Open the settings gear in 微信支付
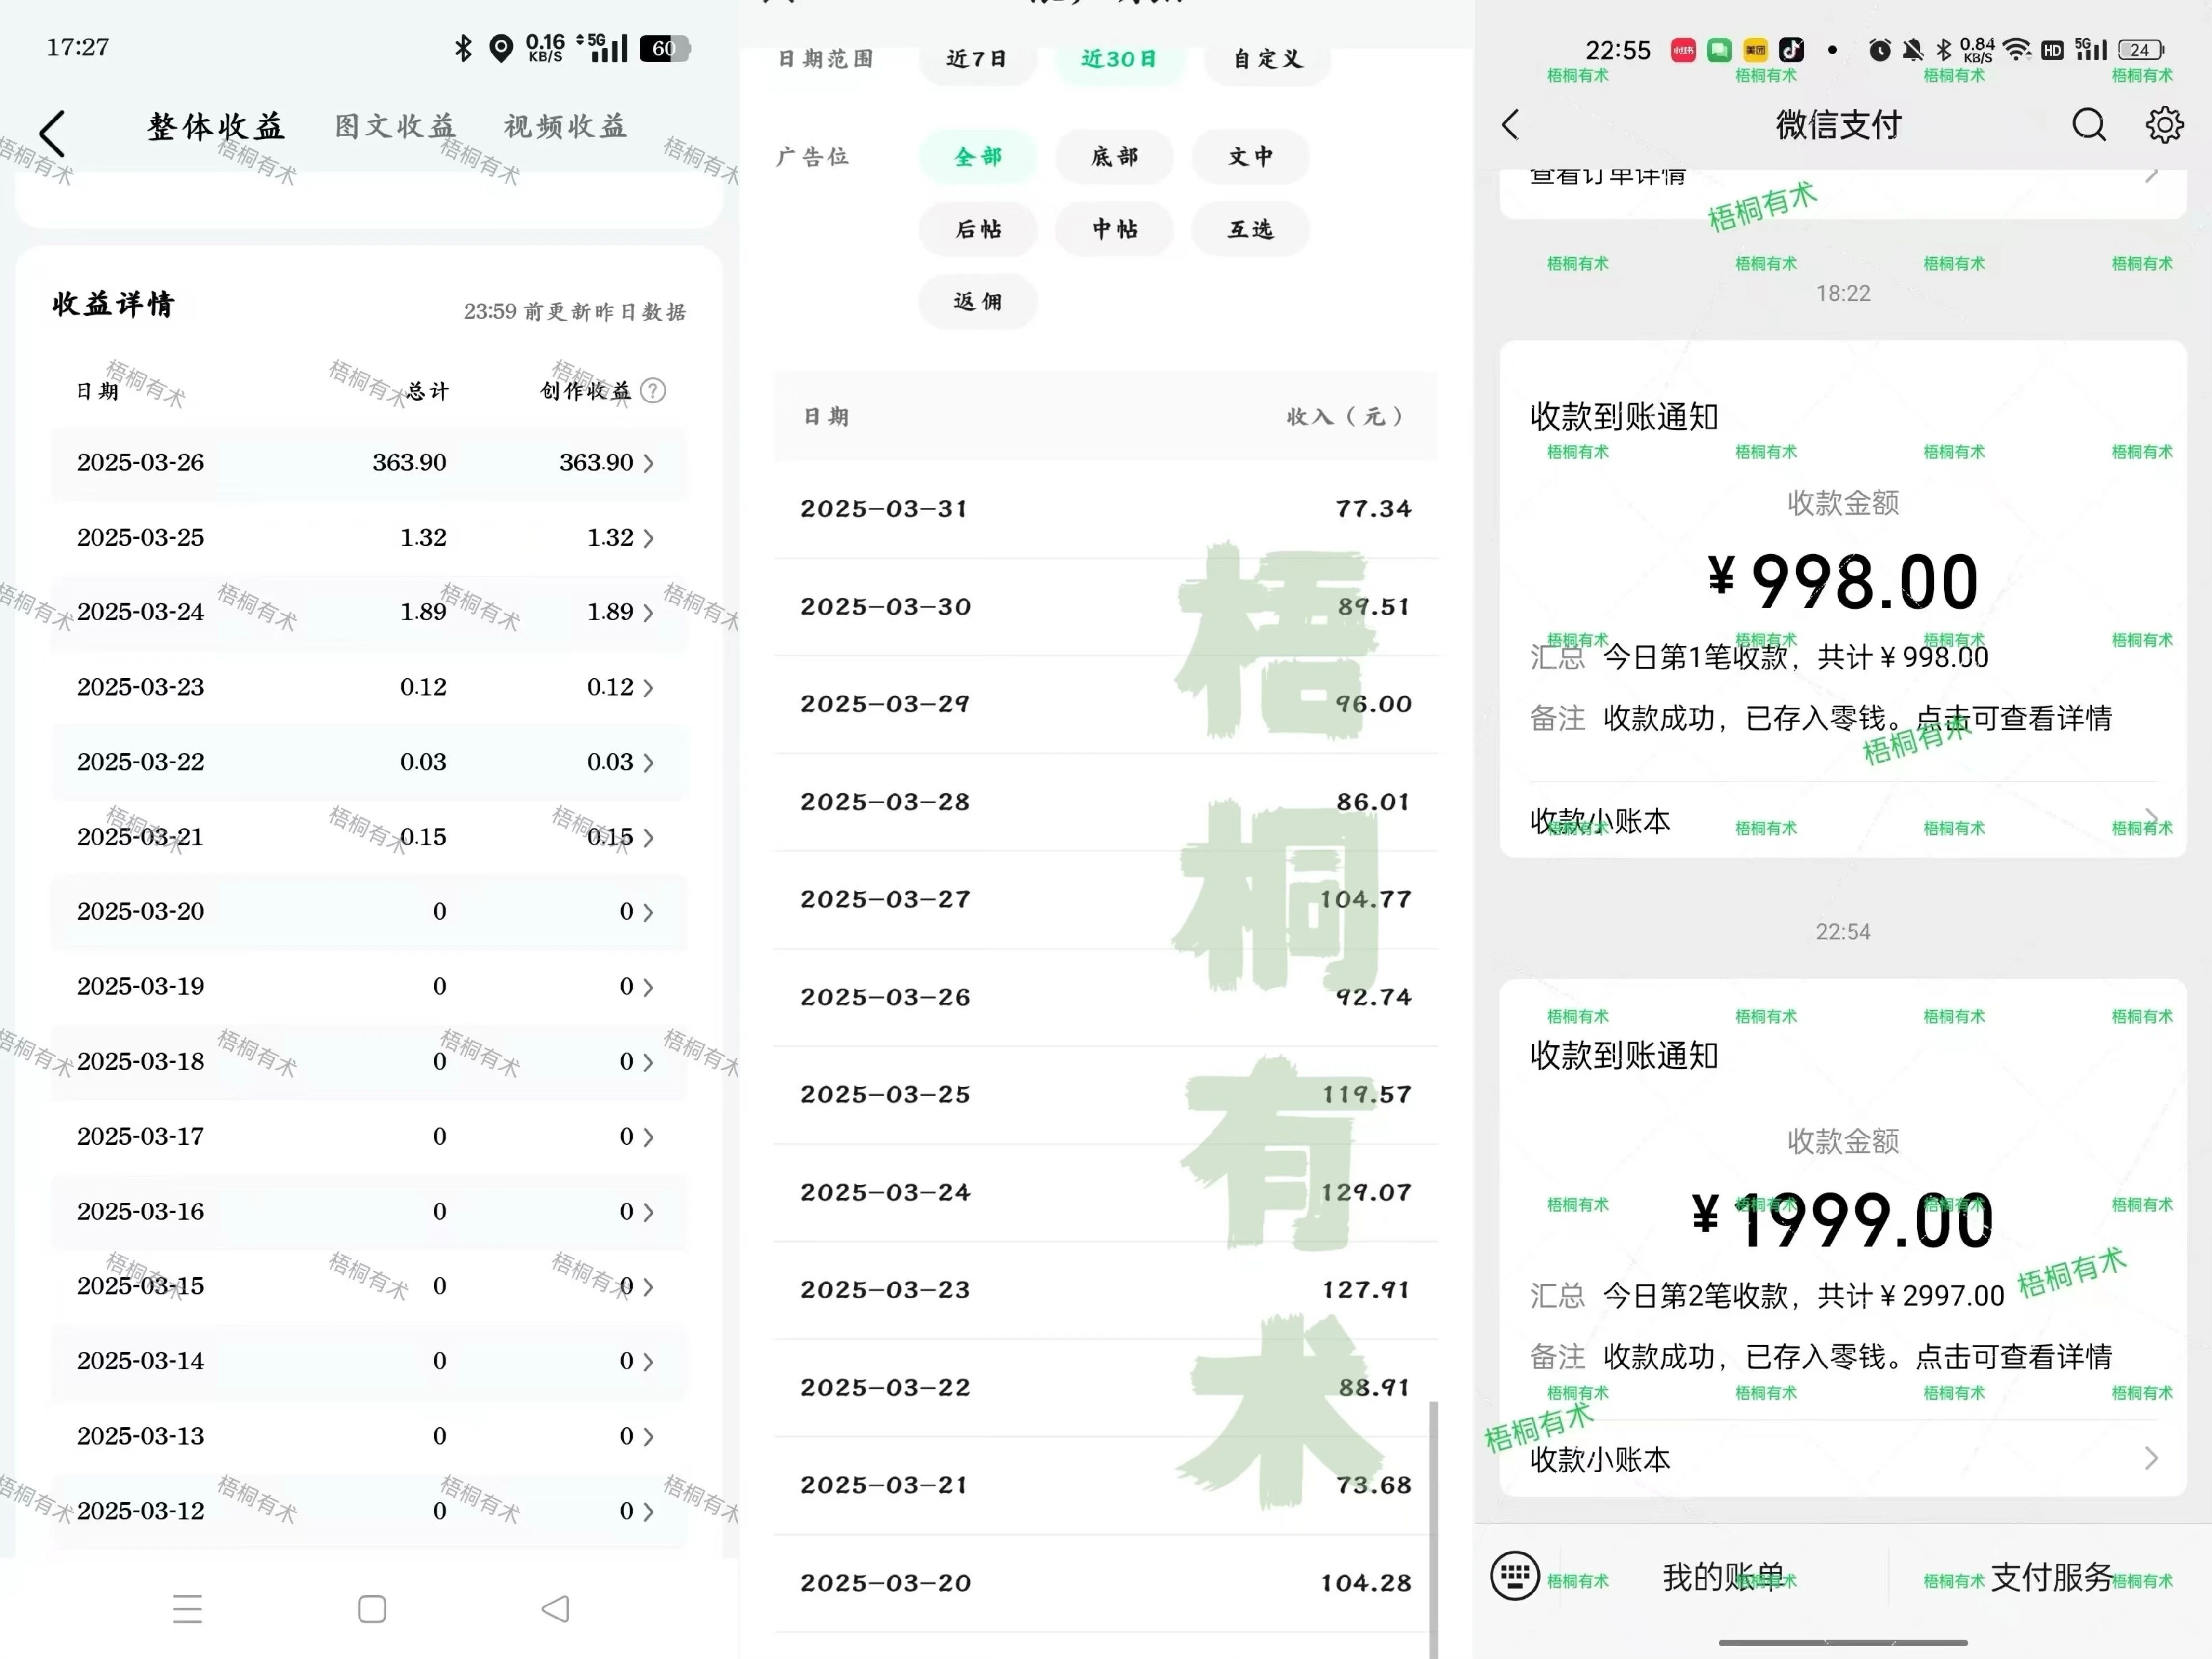This screenshot has width=2212, height=1659. tap(2164, 125)
